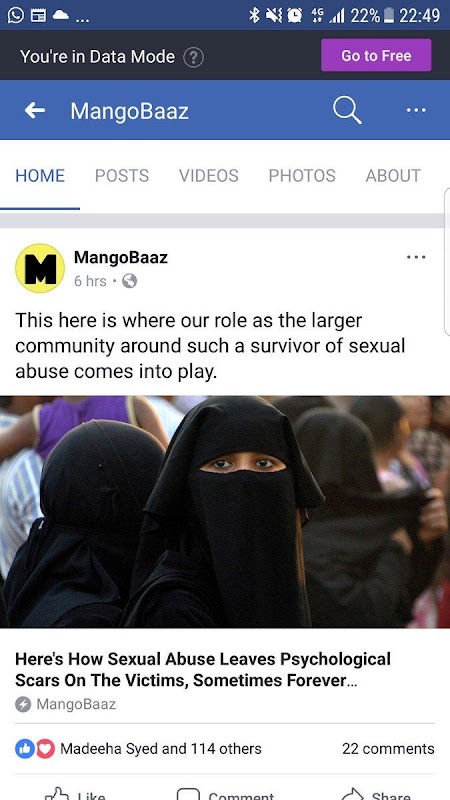Open the article image thumbnail

coord(225,512)
